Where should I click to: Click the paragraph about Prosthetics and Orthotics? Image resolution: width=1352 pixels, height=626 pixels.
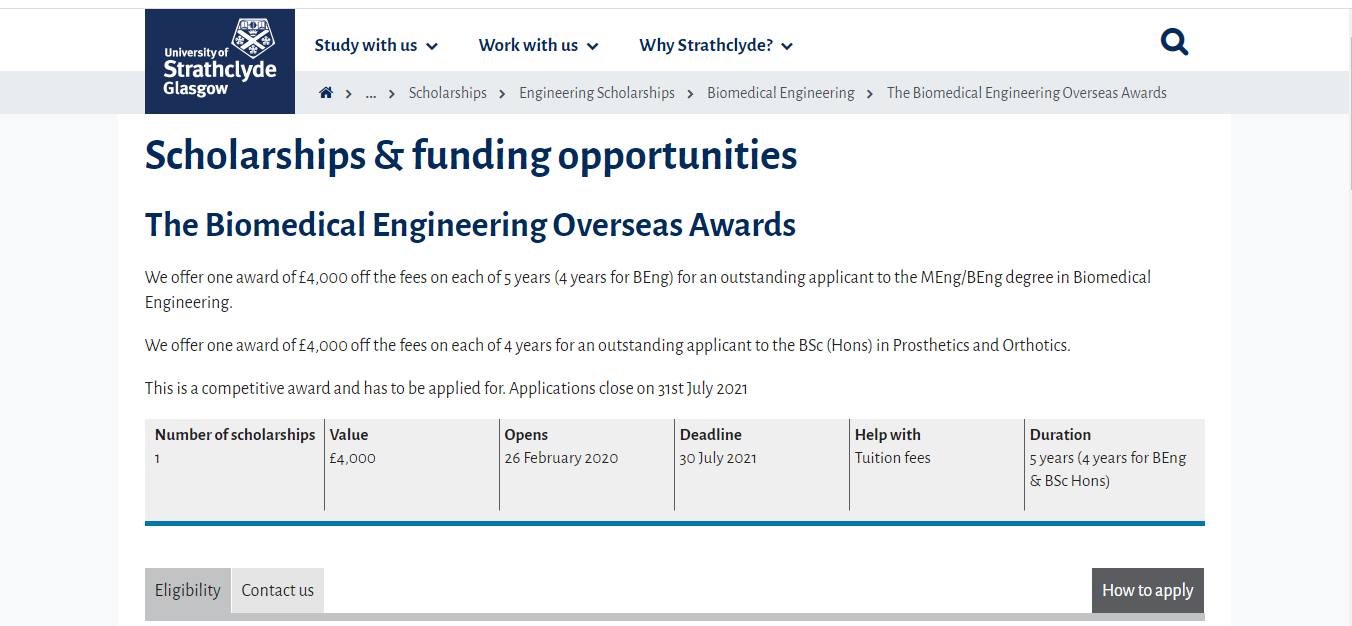[607, 346]
